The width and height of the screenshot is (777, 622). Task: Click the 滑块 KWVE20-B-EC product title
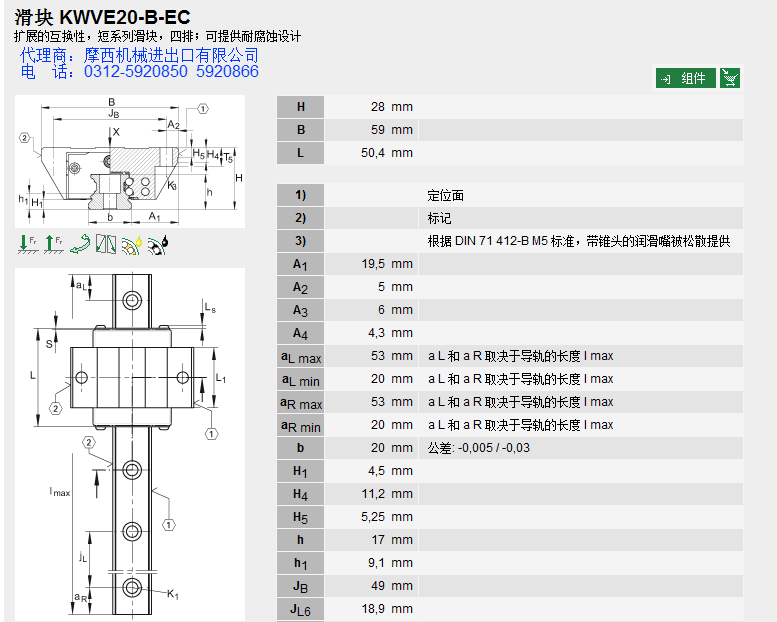pos(103,17)
